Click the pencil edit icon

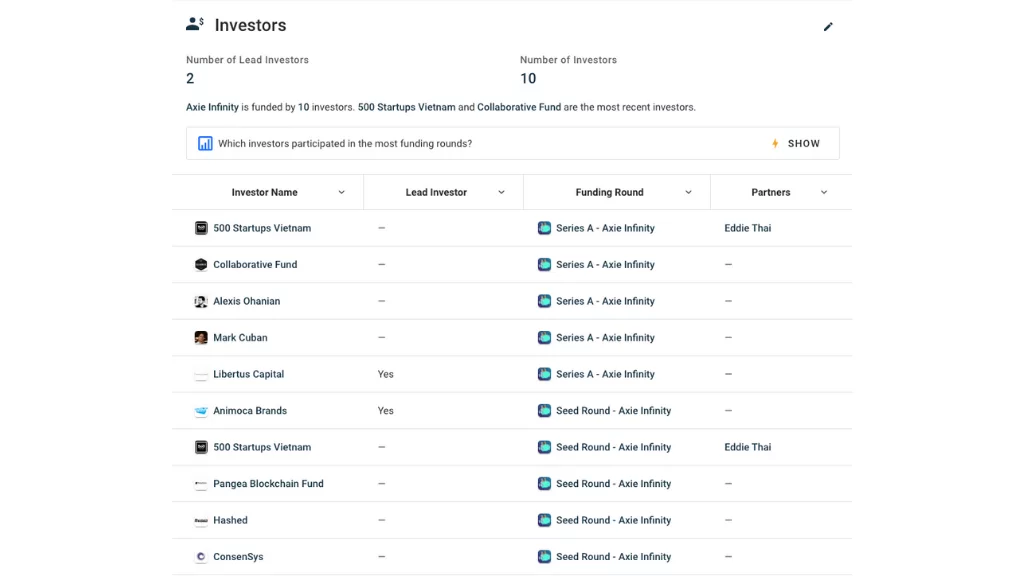click(828, 27)
